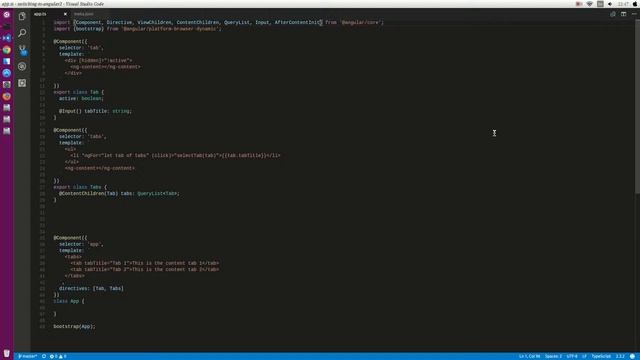Close the app.ts editor tab
The width and height of the screenshot is (640, 360).
pyautogui.click(x=65, y=14)
